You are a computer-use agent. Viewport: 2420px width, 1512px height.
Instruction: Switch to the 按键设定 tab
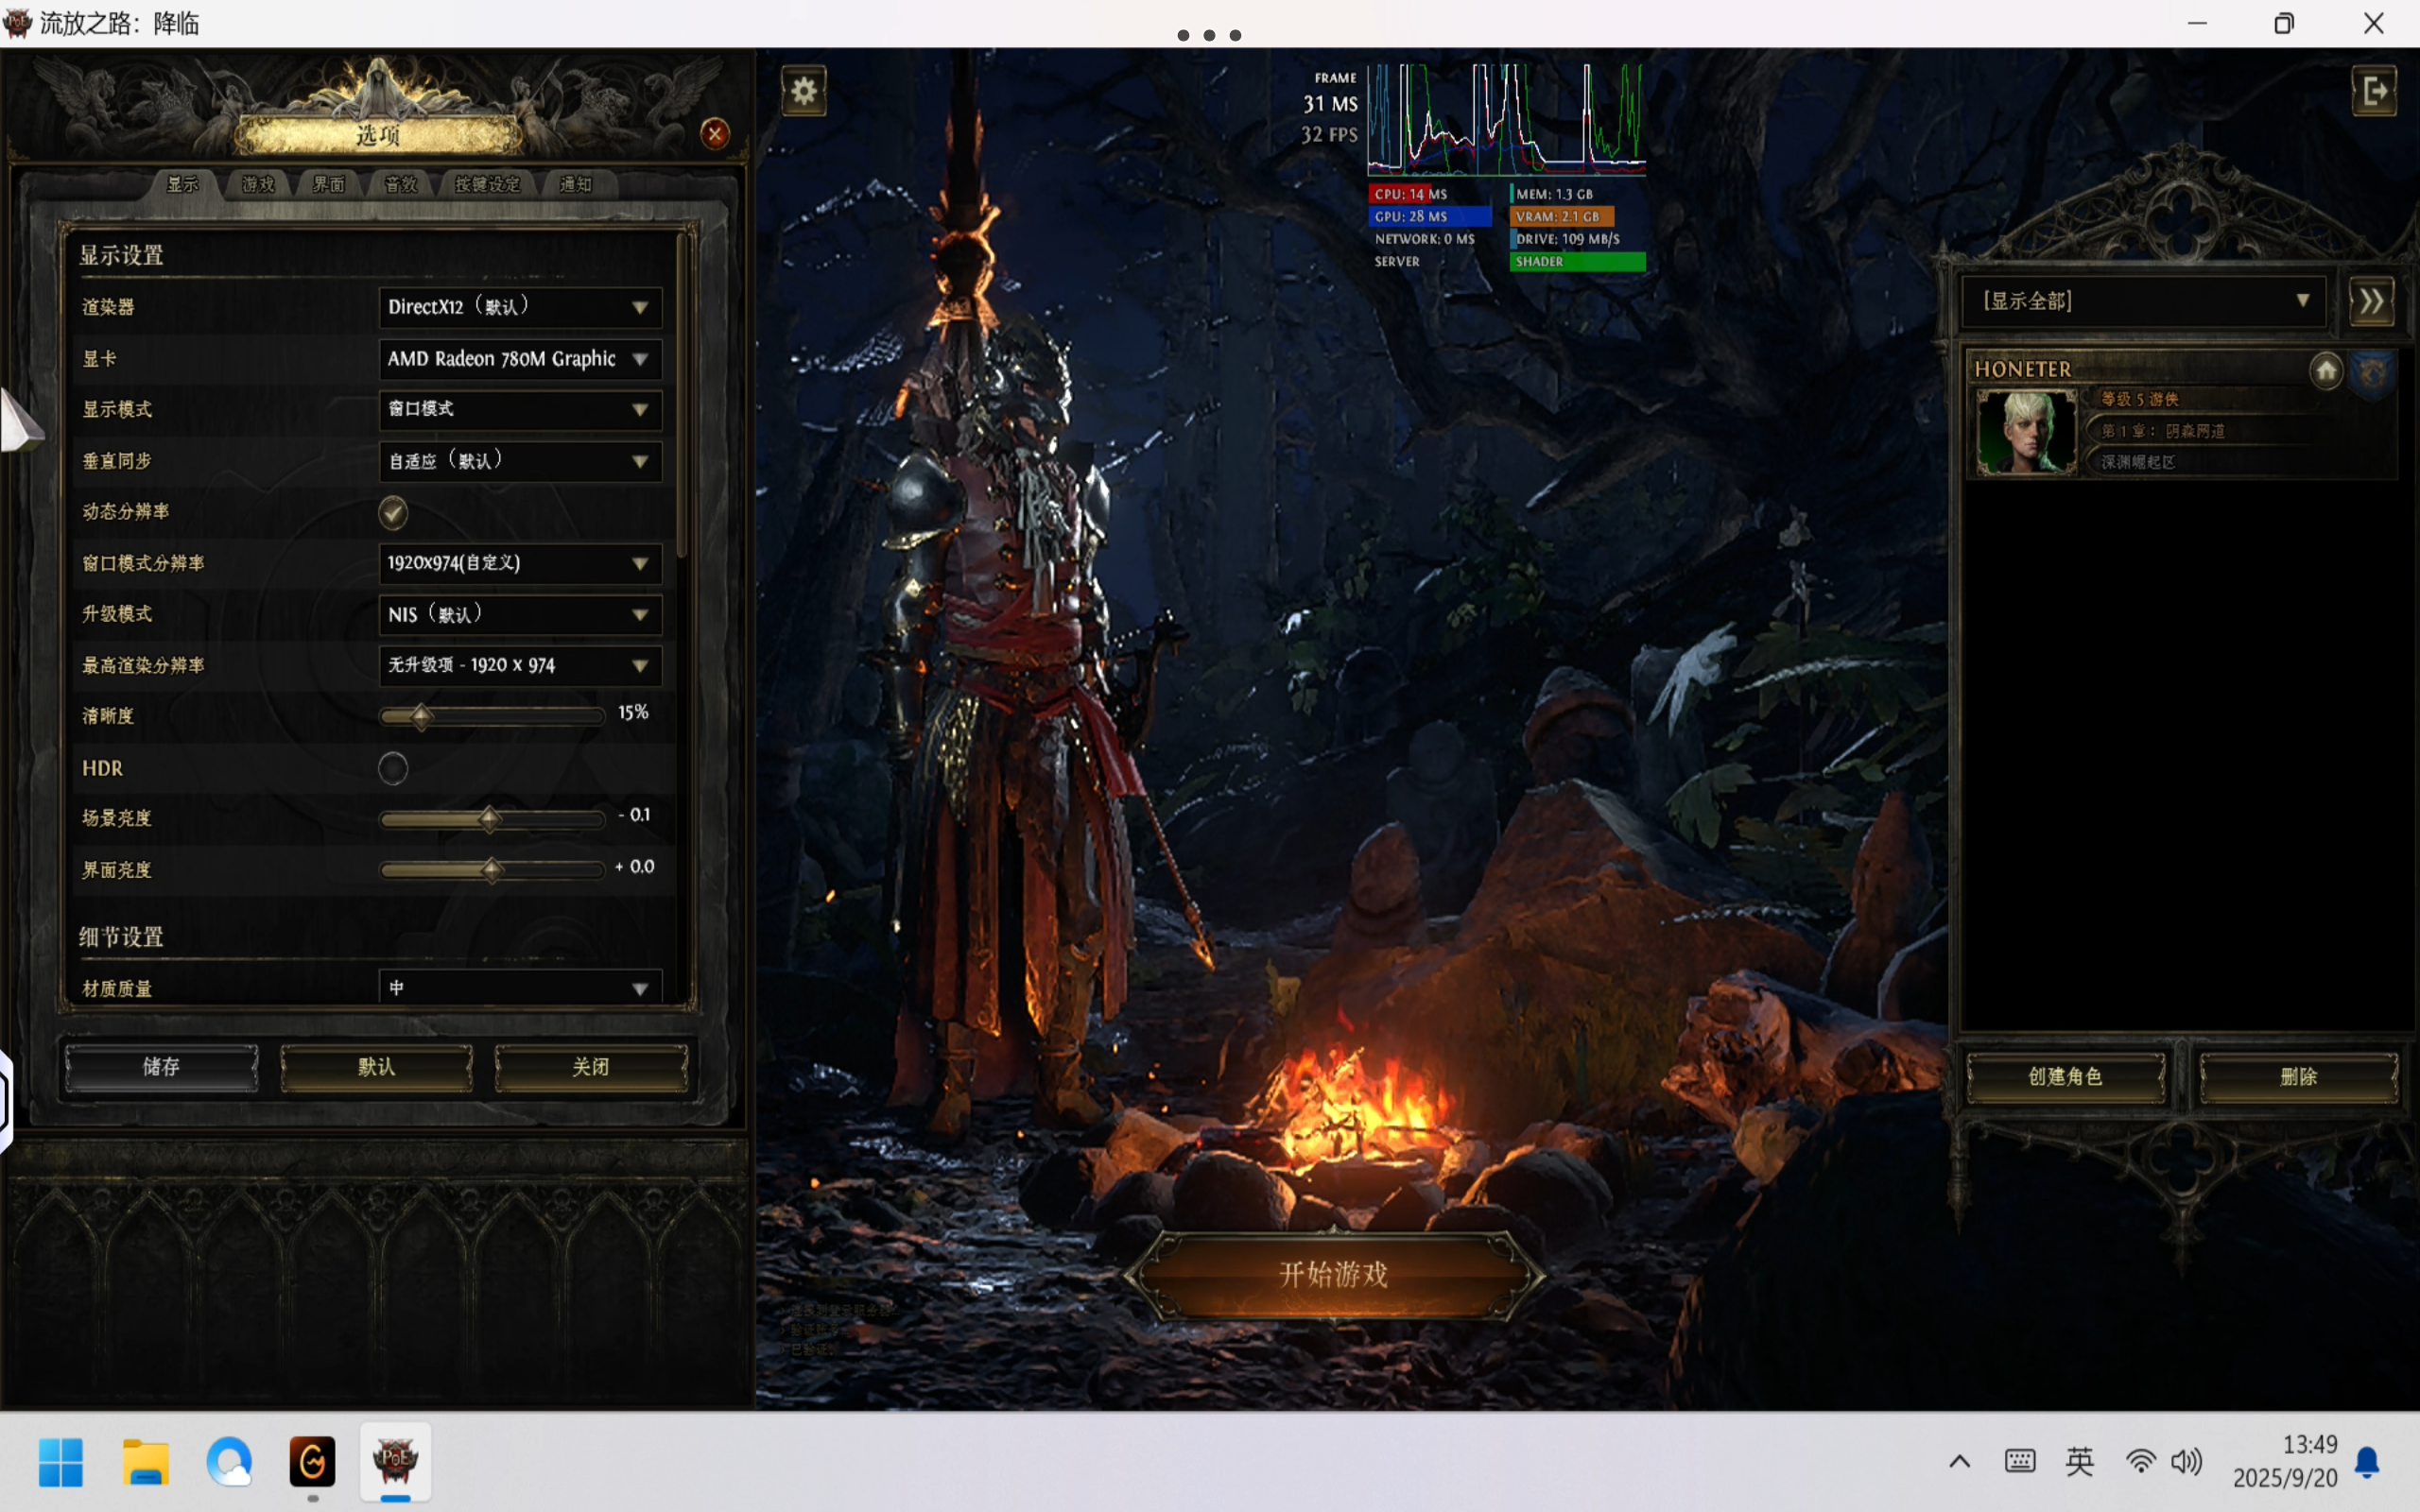(488, 184)
